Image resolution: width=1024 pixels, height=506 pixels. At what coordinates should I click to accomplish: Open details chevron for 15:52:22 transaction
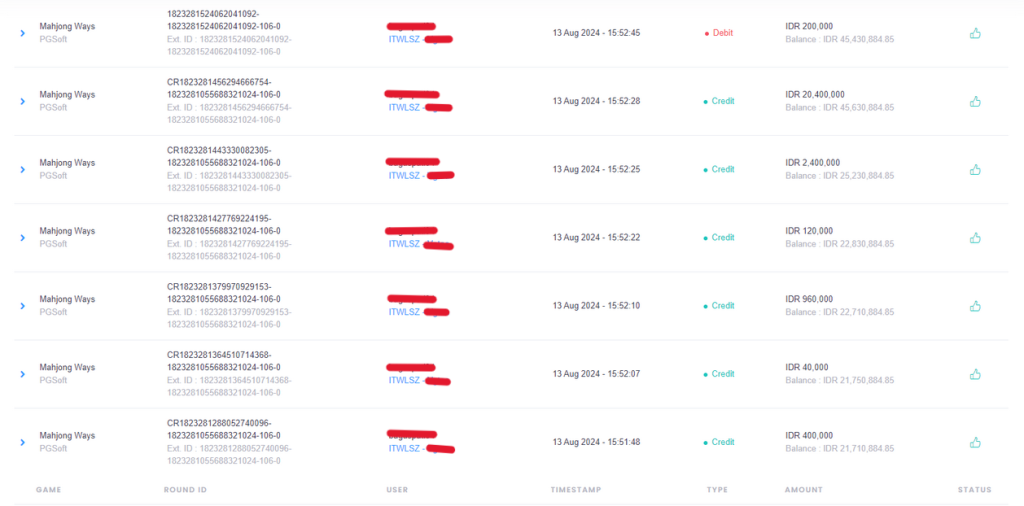(22, 238)
